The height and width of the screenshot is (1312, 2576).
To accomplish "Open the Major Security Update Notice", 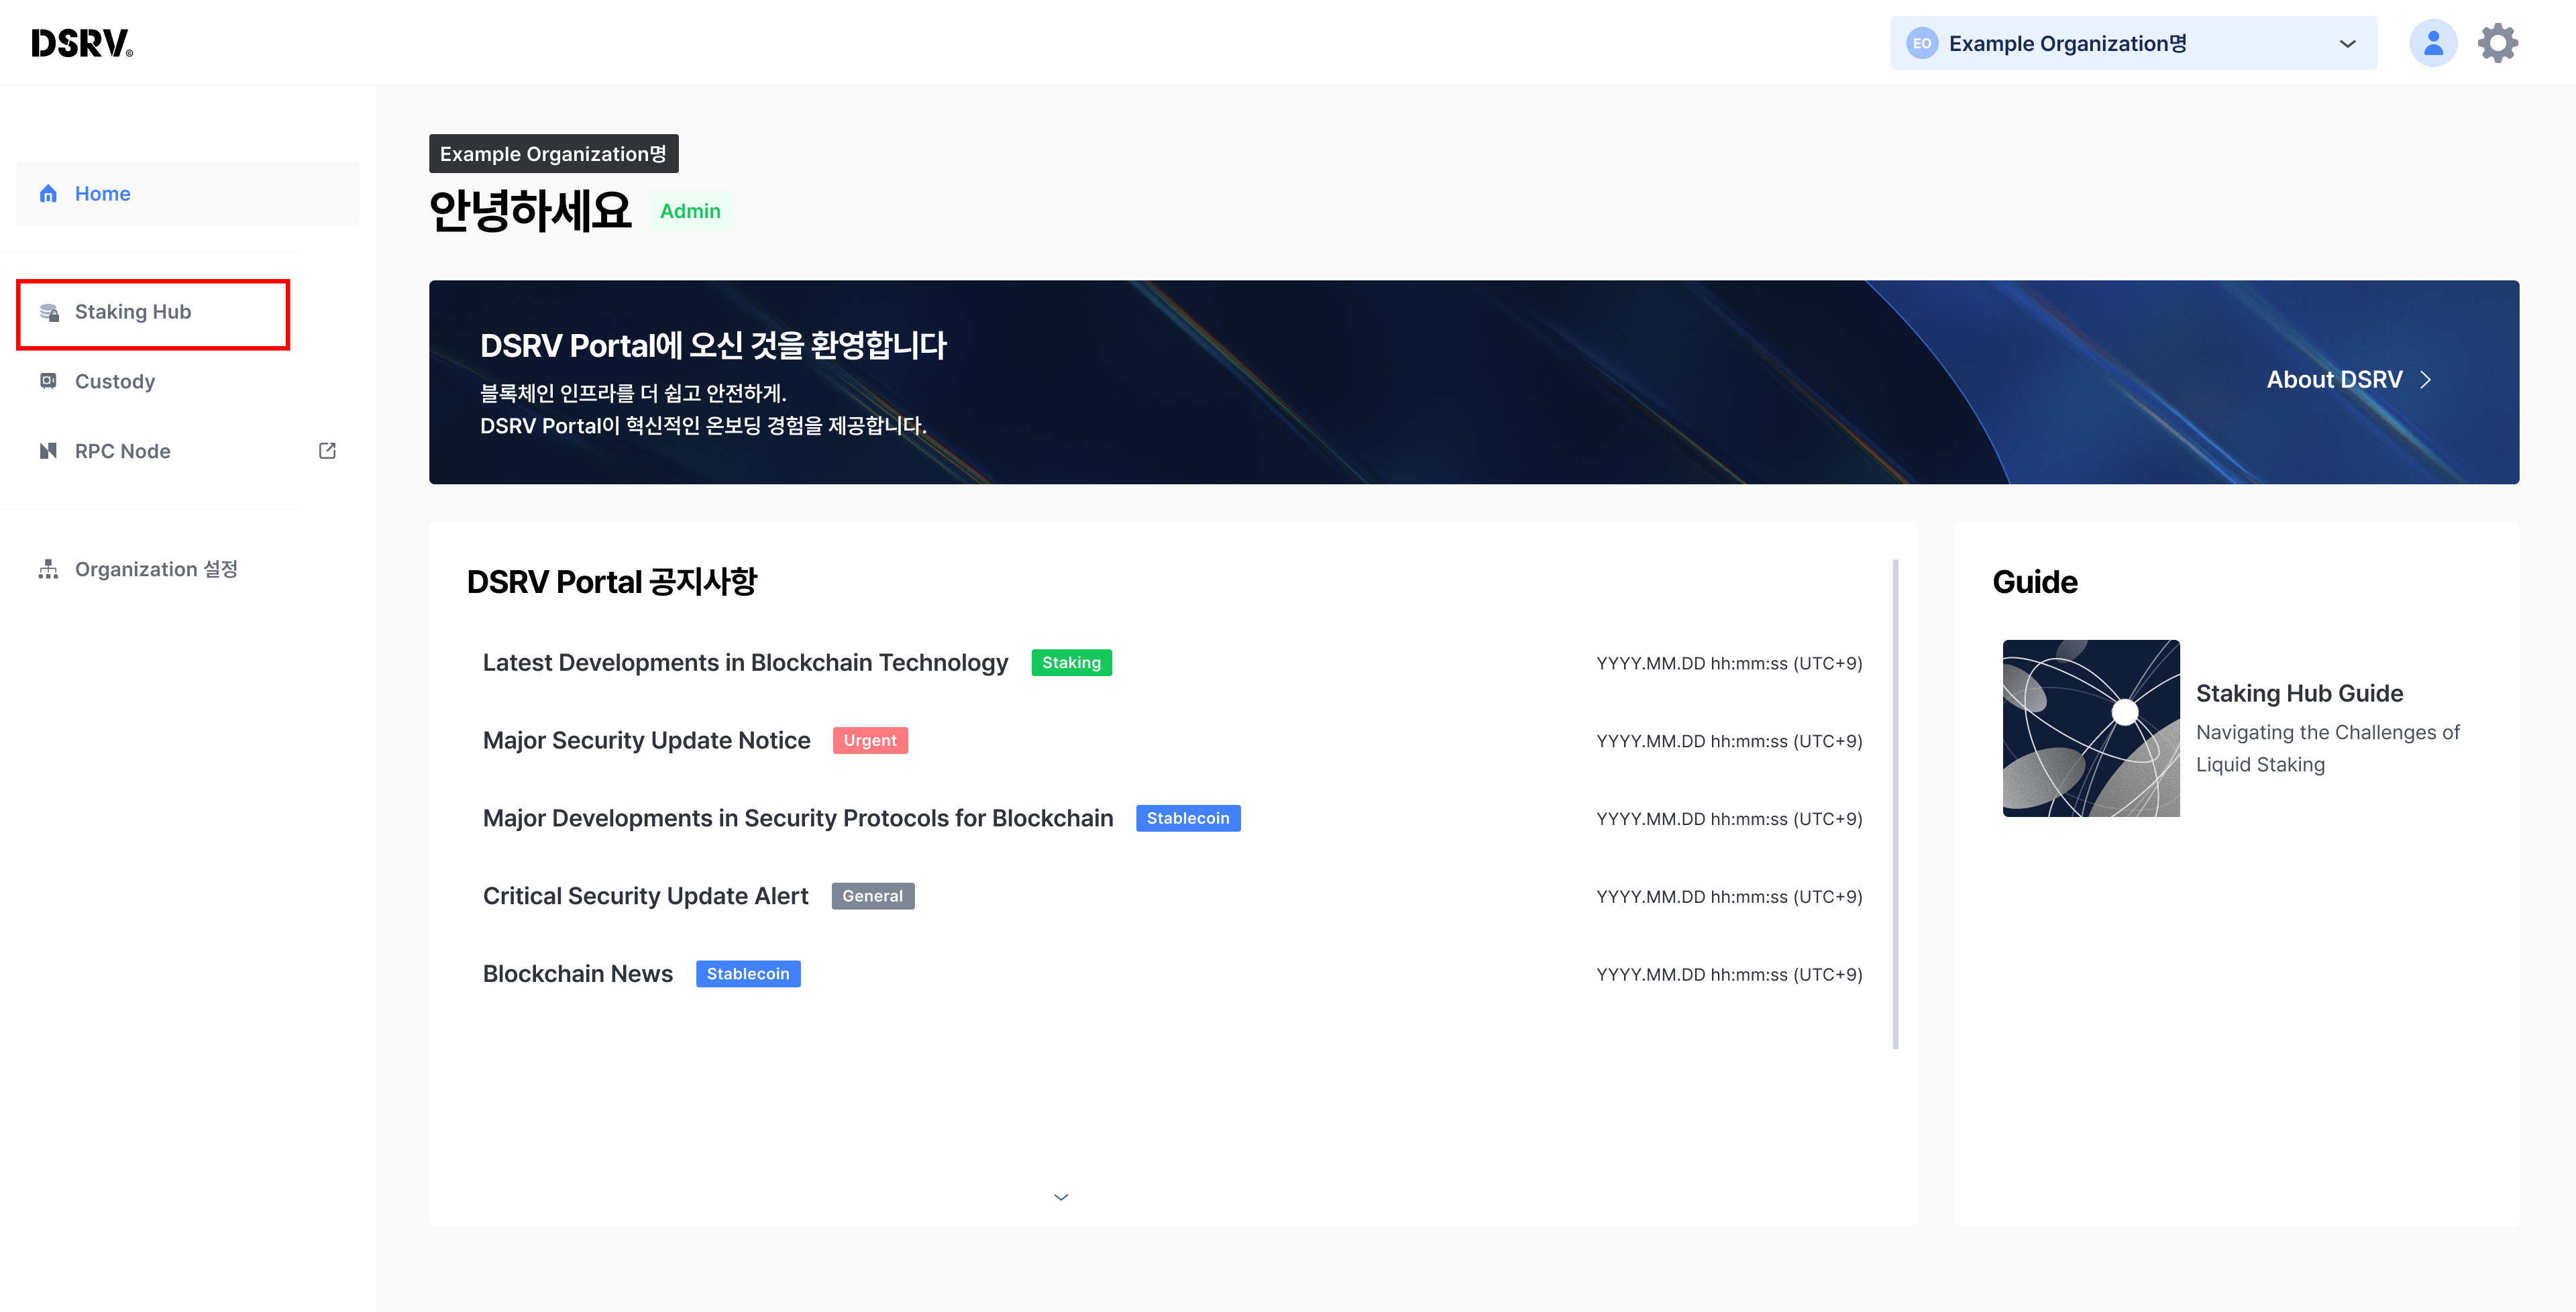I will point(646,740).
